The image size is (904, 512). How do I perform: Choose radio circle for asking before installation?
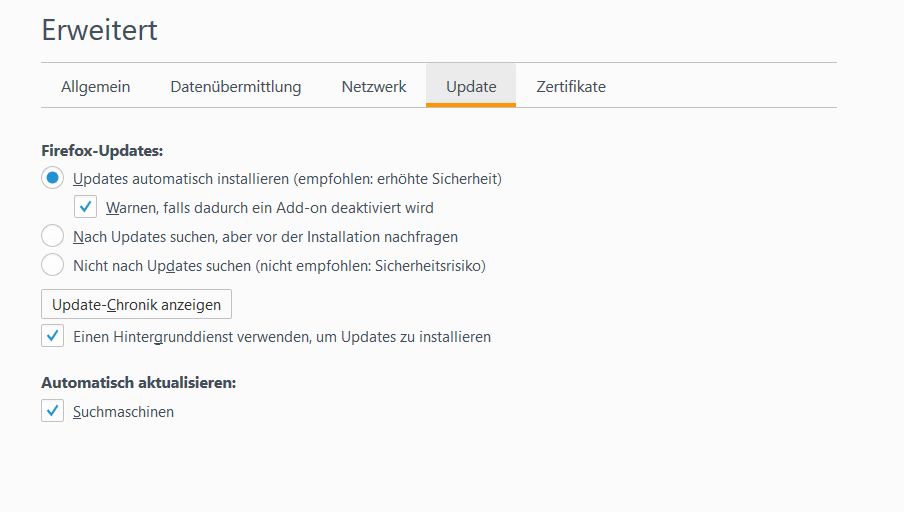click(x=52, y=236)
